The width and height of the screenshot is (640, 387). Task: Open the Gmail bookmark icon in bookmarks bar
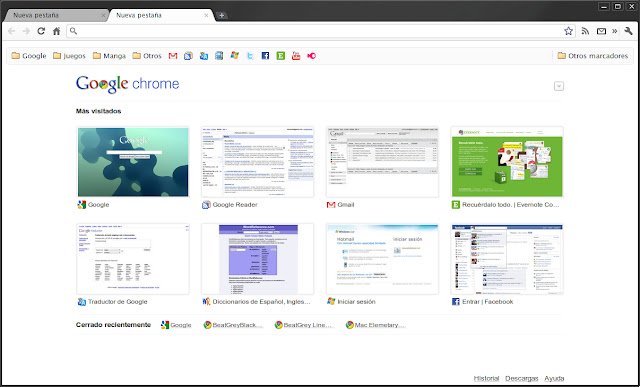pyautogui.click(x=173, y=56)
